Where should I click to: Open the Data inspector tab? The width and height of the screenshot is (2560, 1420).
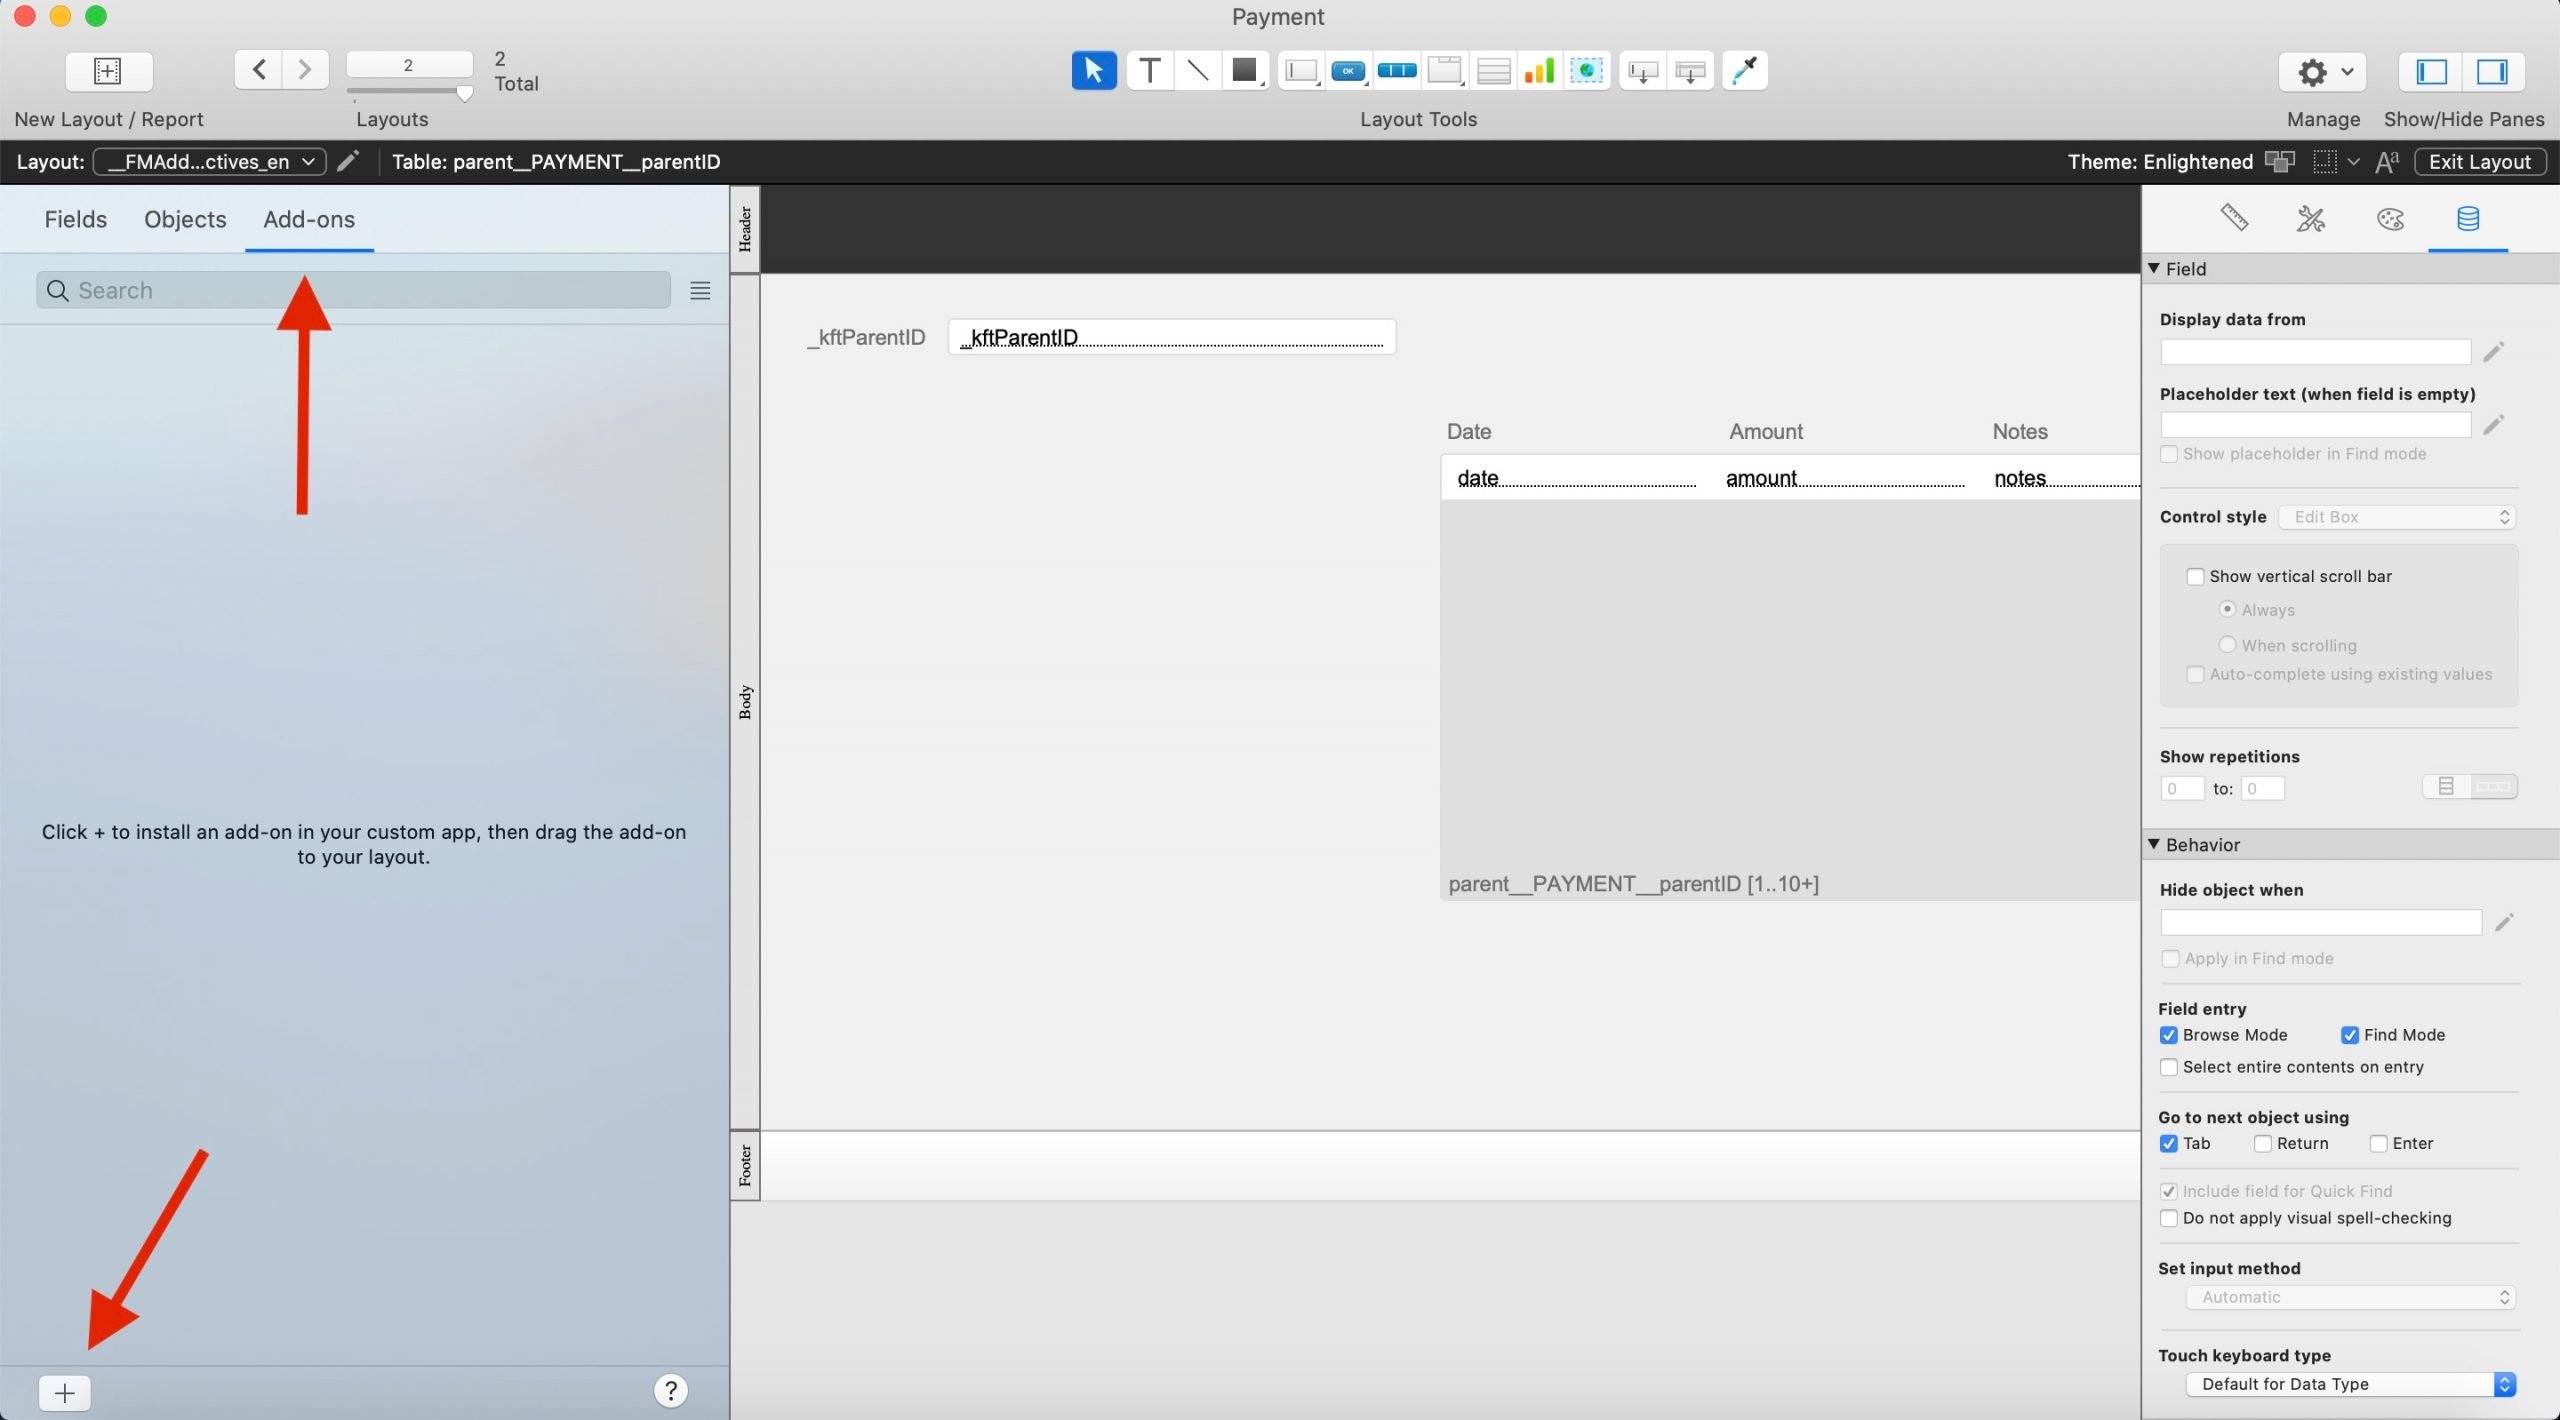[x=2468, y=218]
